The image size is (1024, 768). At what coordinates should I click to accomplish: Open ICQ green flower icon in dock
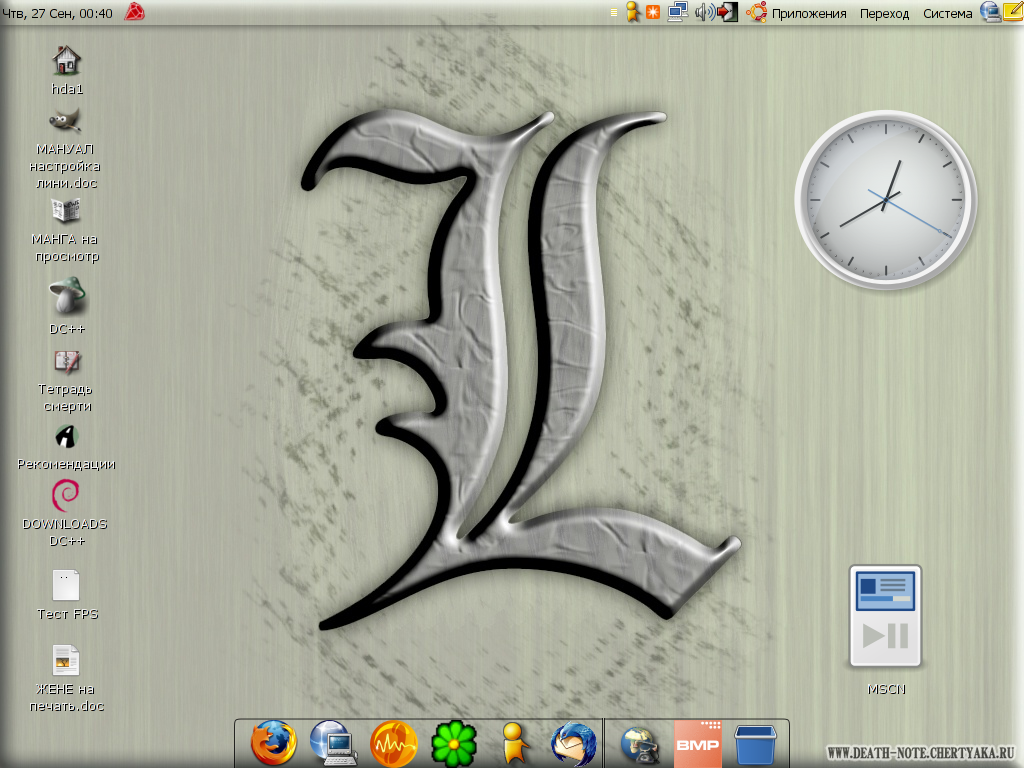[x=453, y=744]
